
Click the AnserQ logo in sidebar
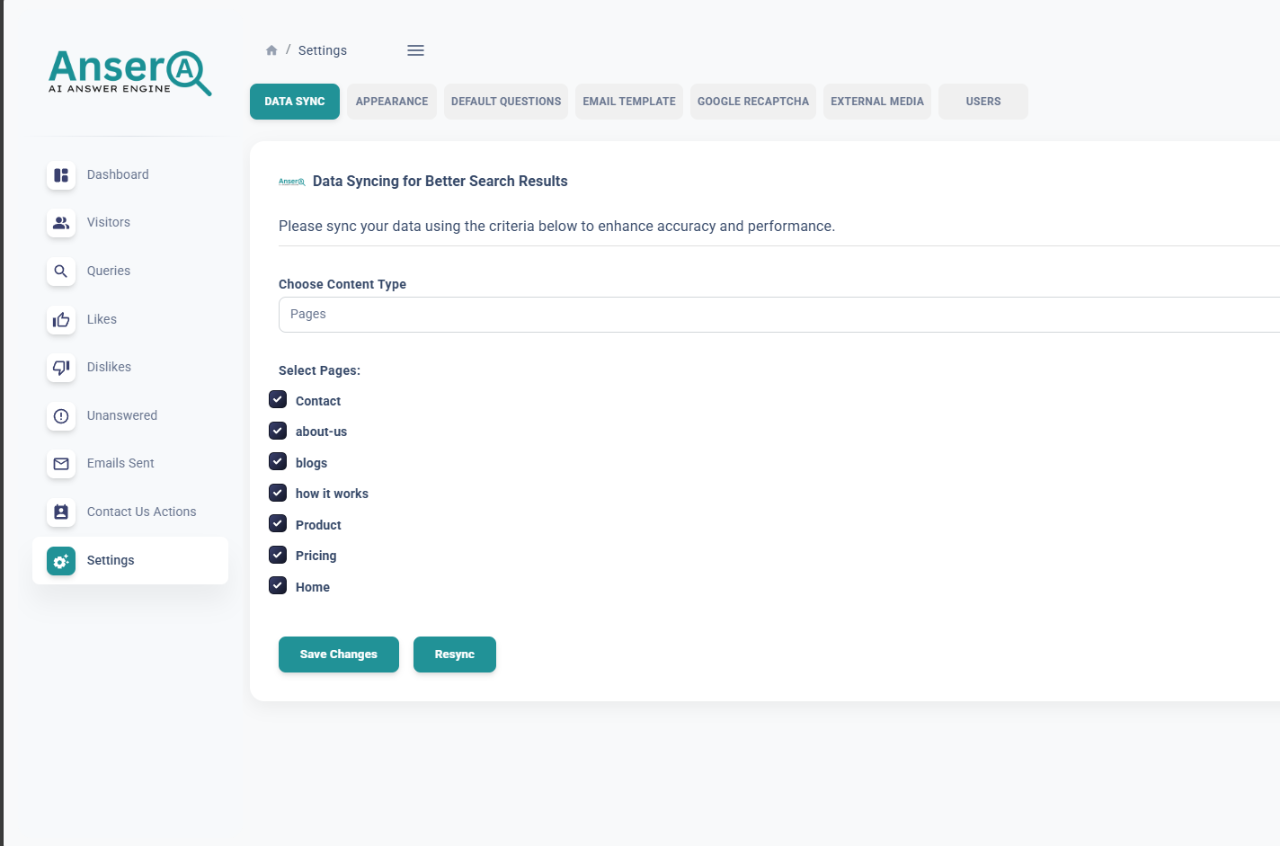[130, 73]
